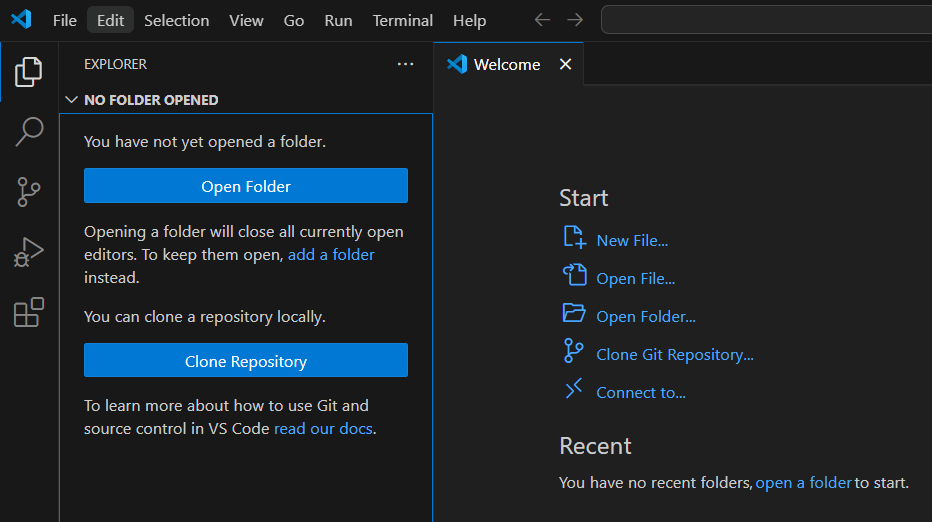Click 'open a folder' link under Recent
Screen dimensions: 932x522
coord(804,482)
